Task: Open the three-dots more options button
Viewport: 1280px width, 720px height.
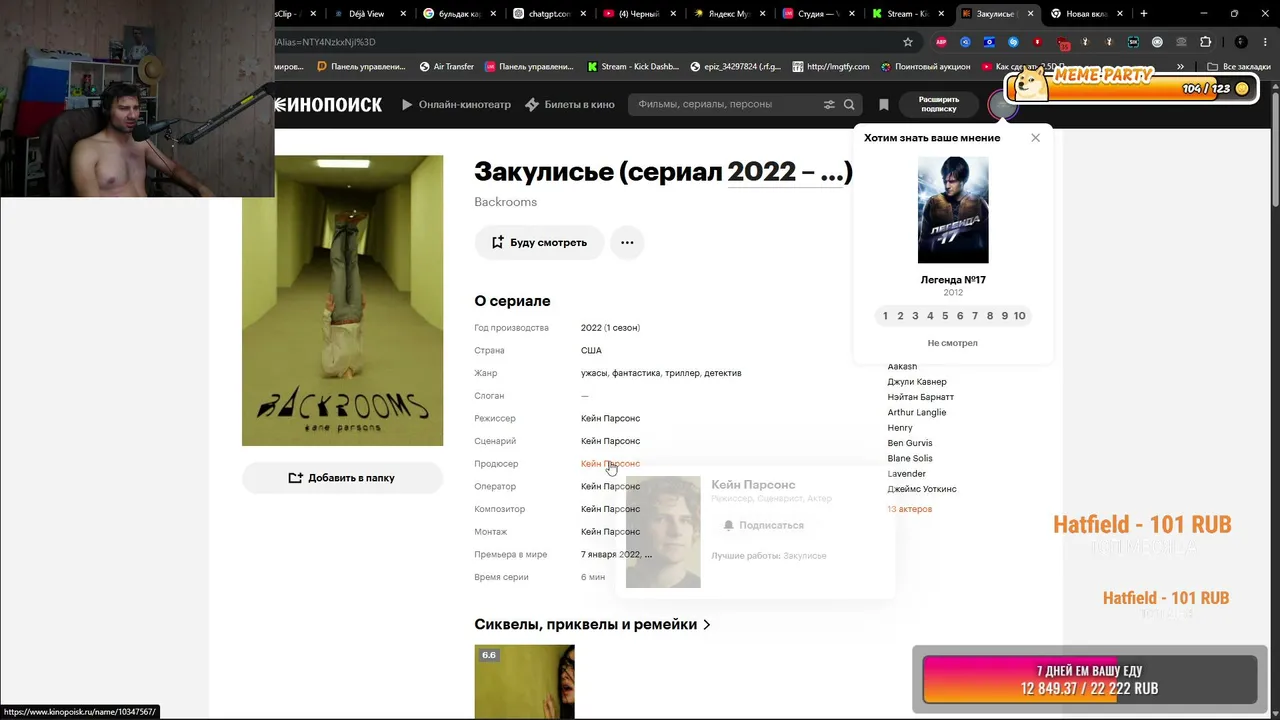Action: pos(627,242)
